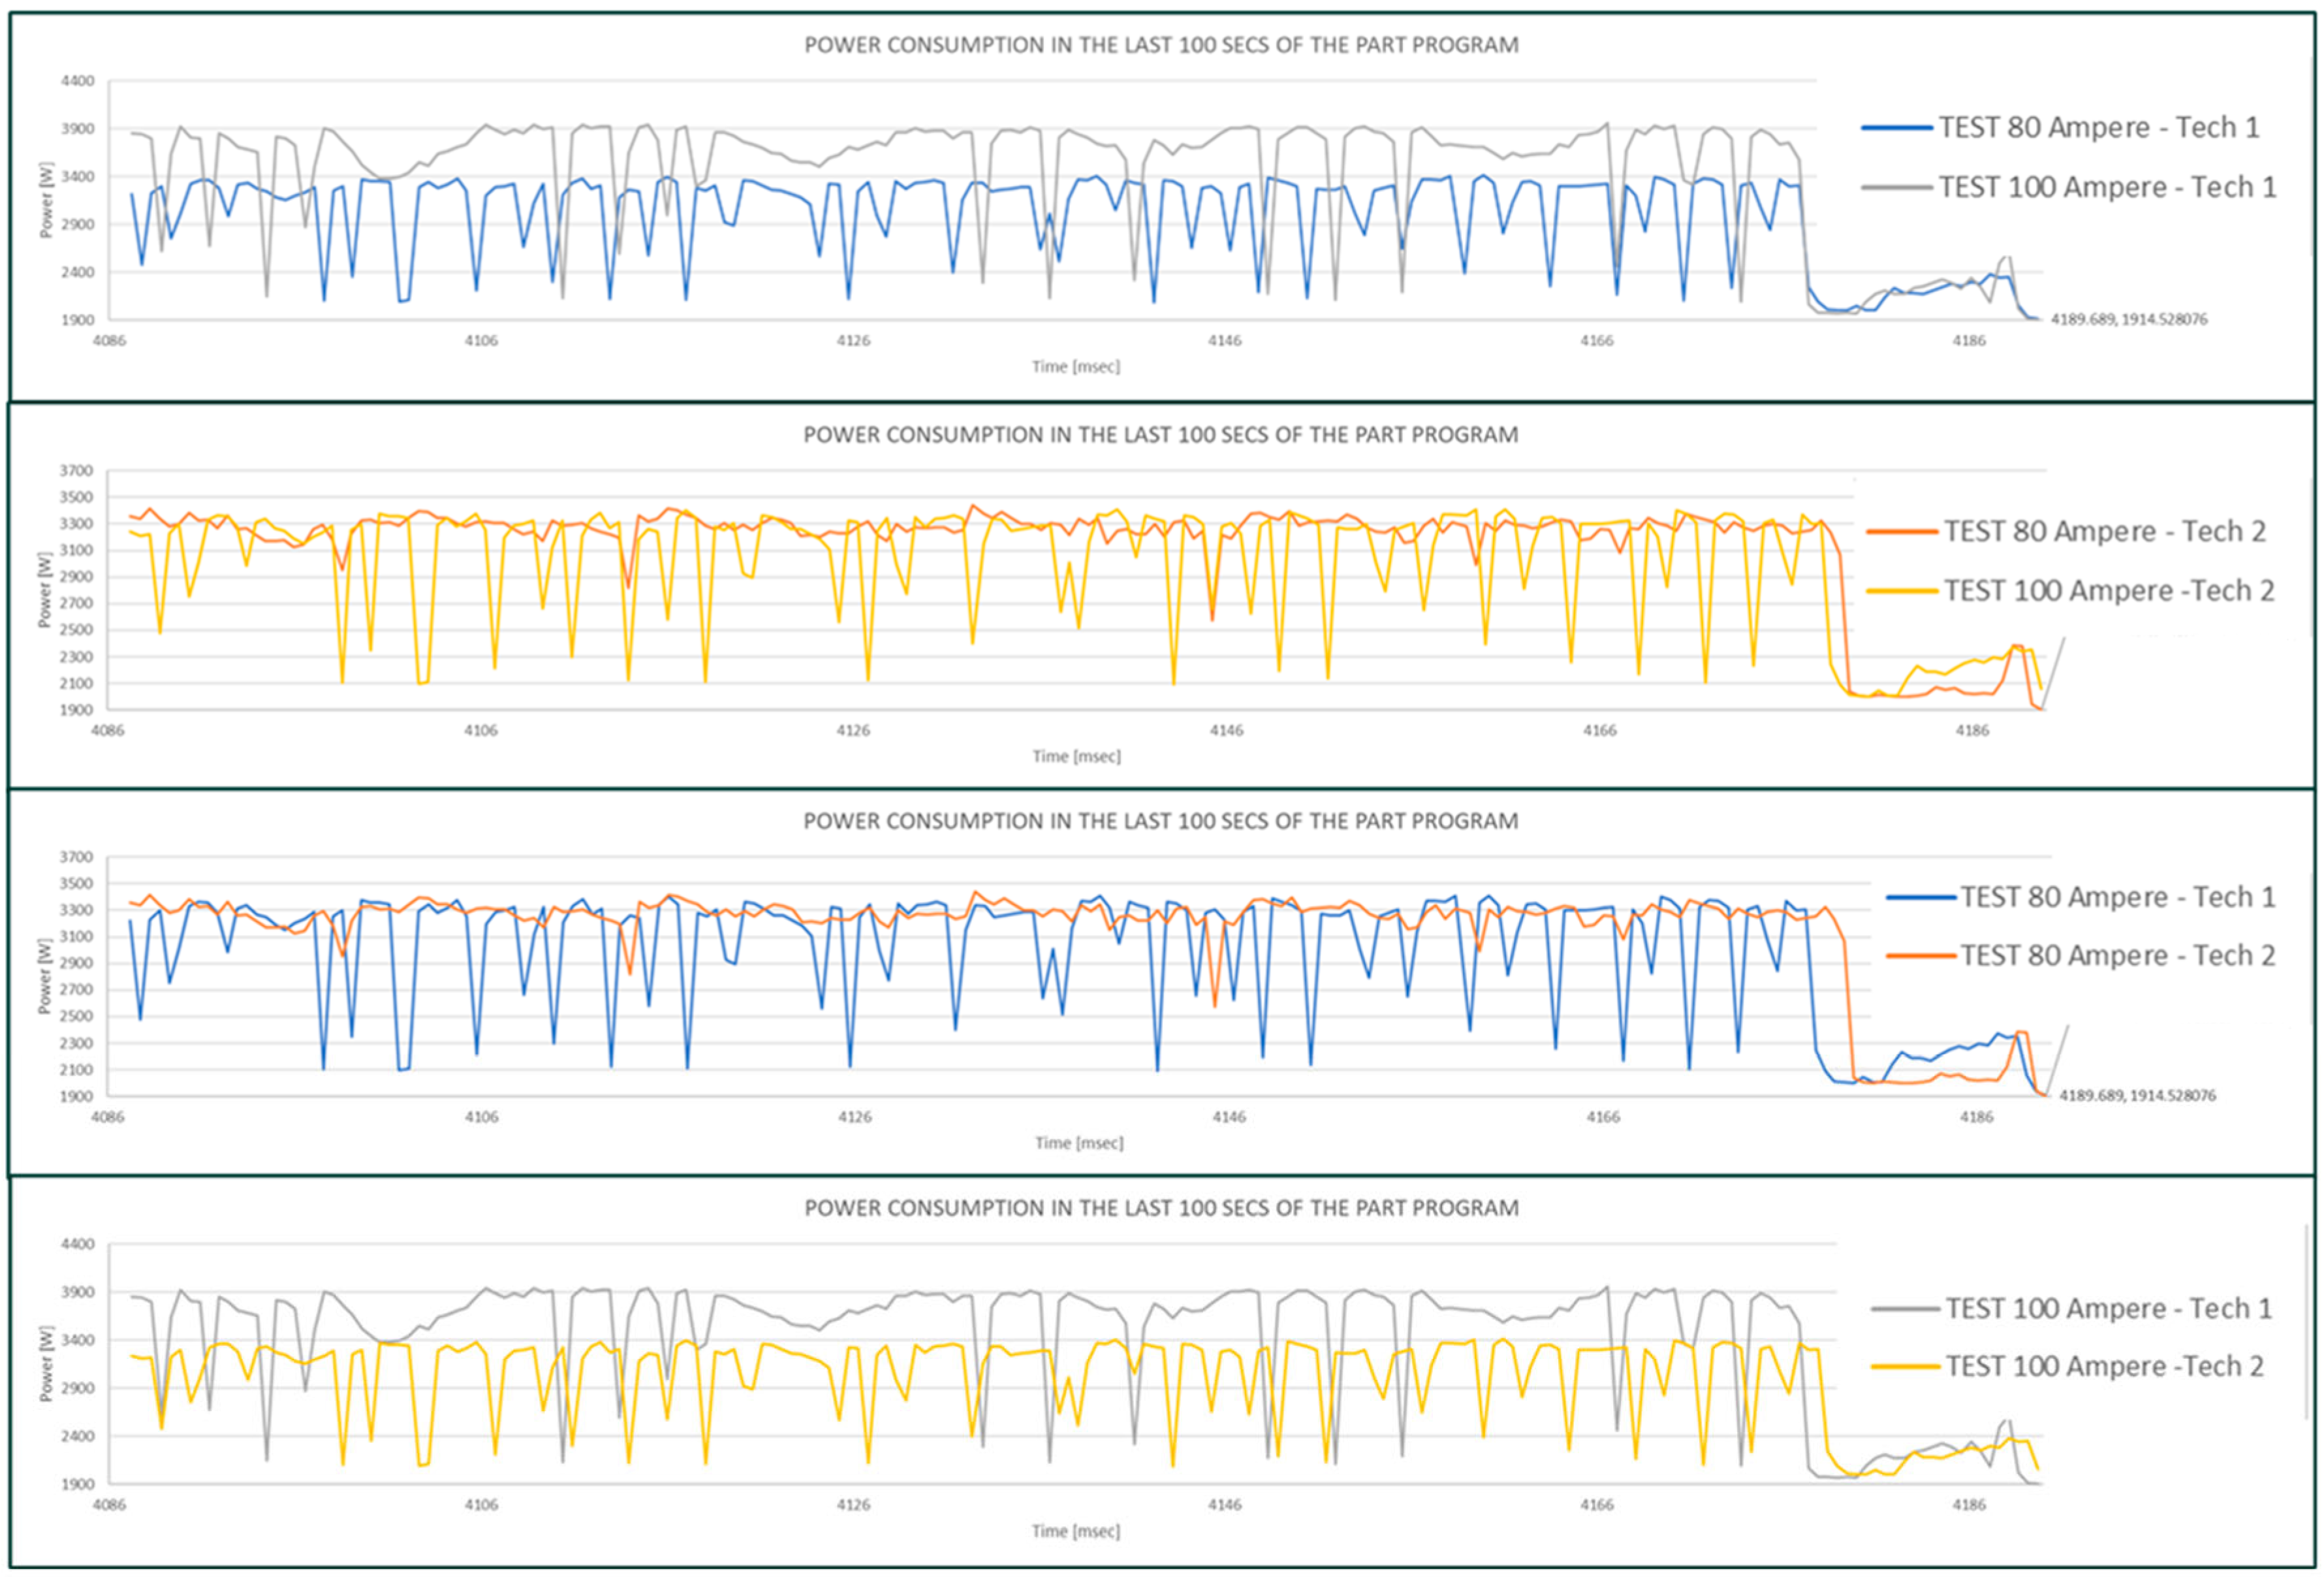Click the 4166 x-axis tick in third chart
The image size is (2324, 1577).
pyautogui.click(x=1603, y=1118)
